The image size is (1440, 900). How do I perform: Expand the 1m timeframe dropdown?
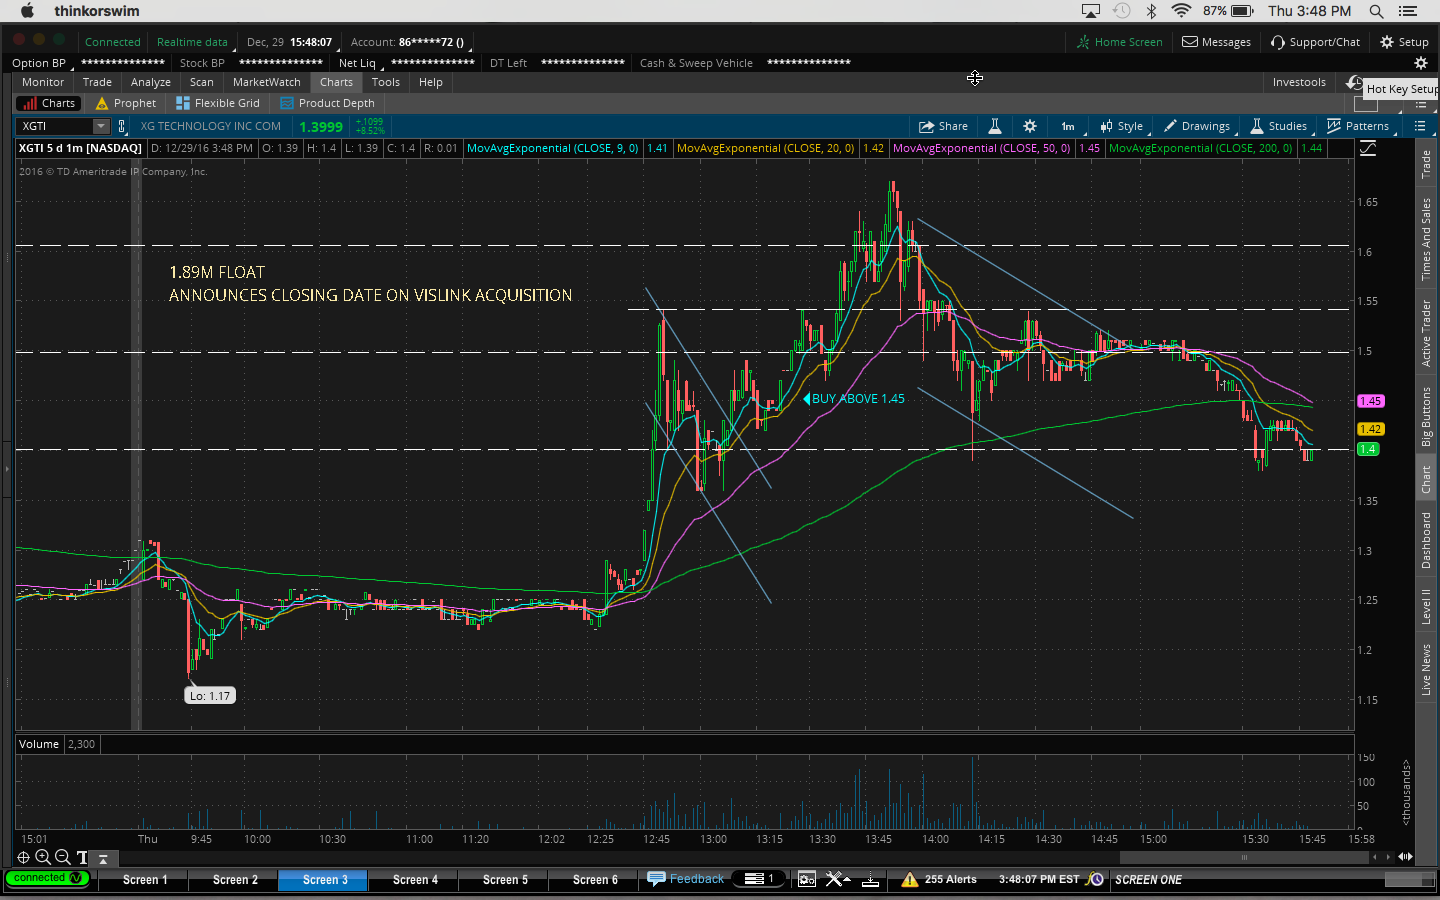tap(1068, 126)
